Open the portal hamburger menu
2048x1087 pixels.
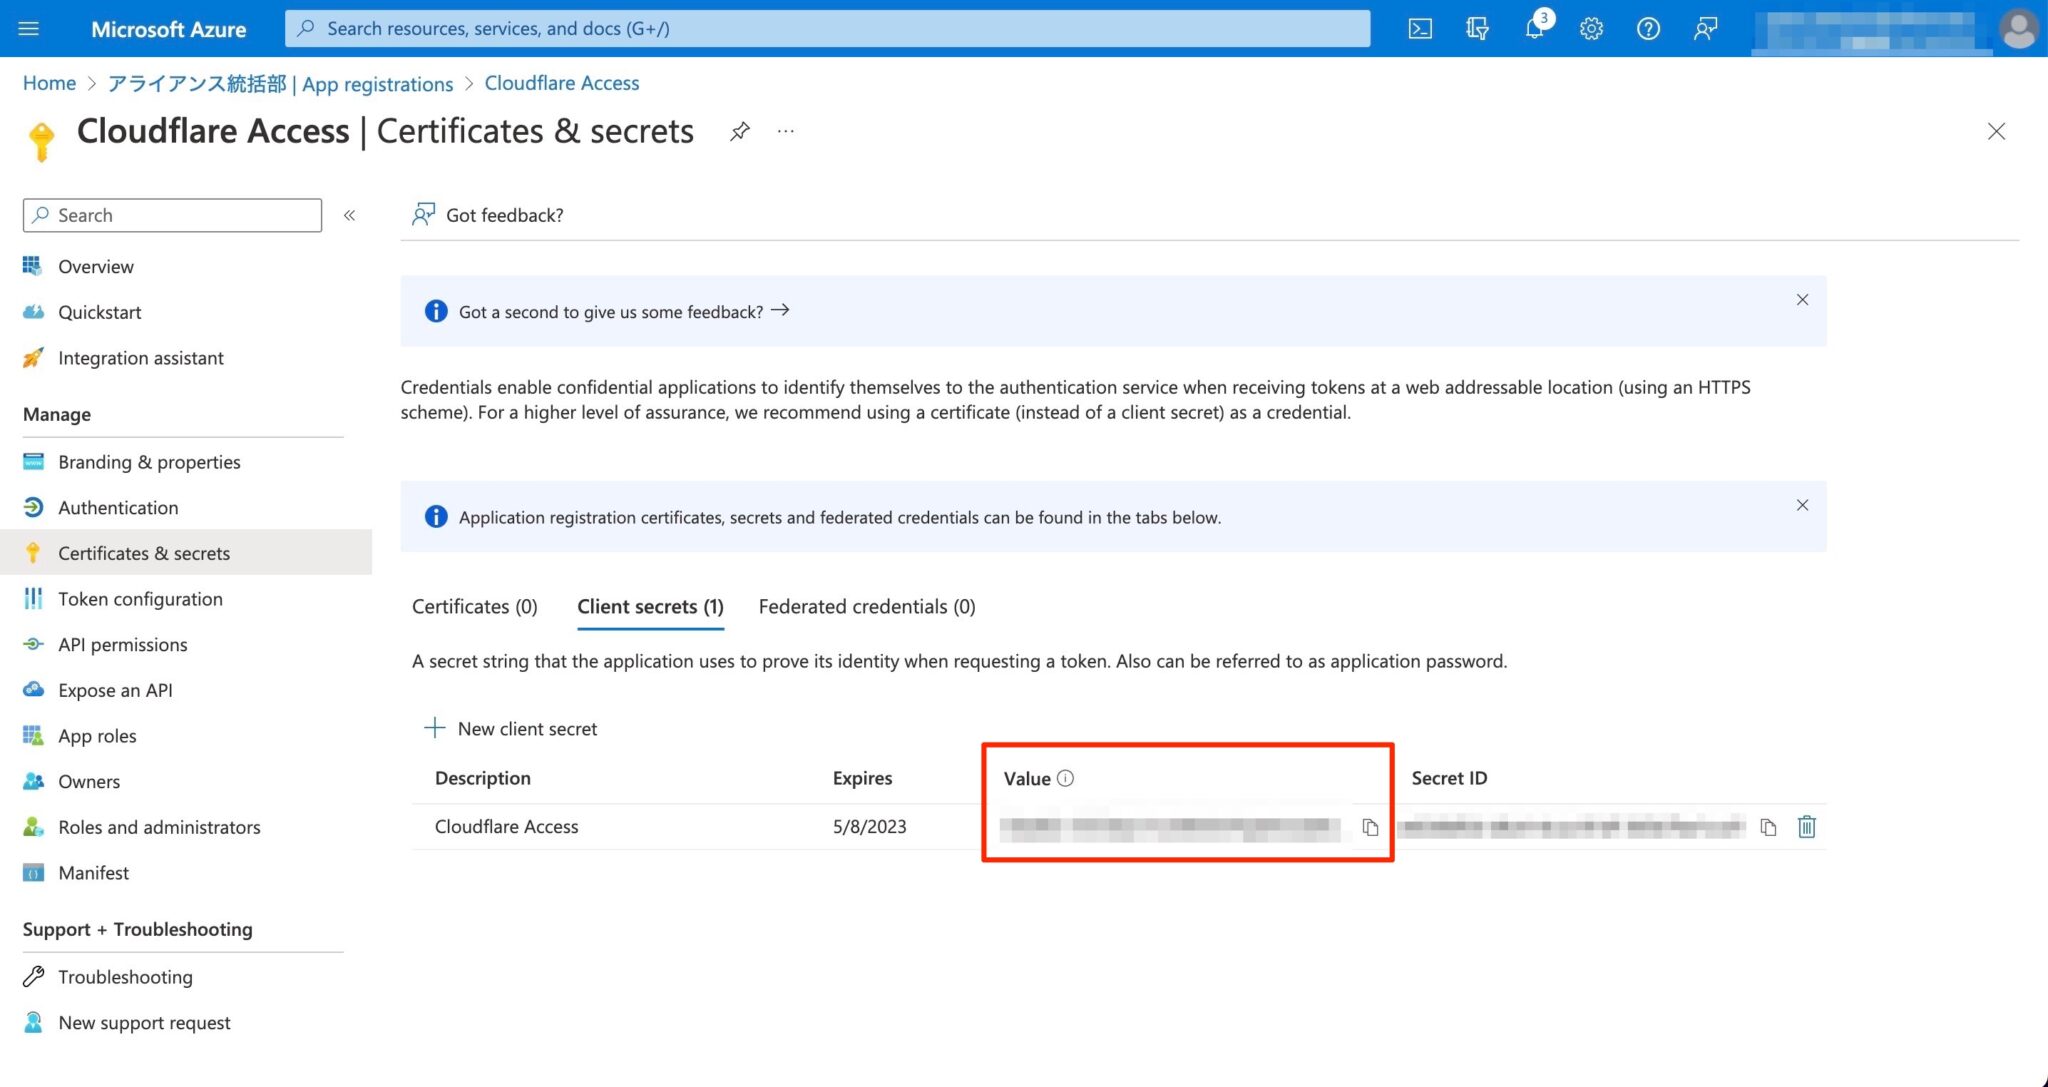tap(27, 28)
